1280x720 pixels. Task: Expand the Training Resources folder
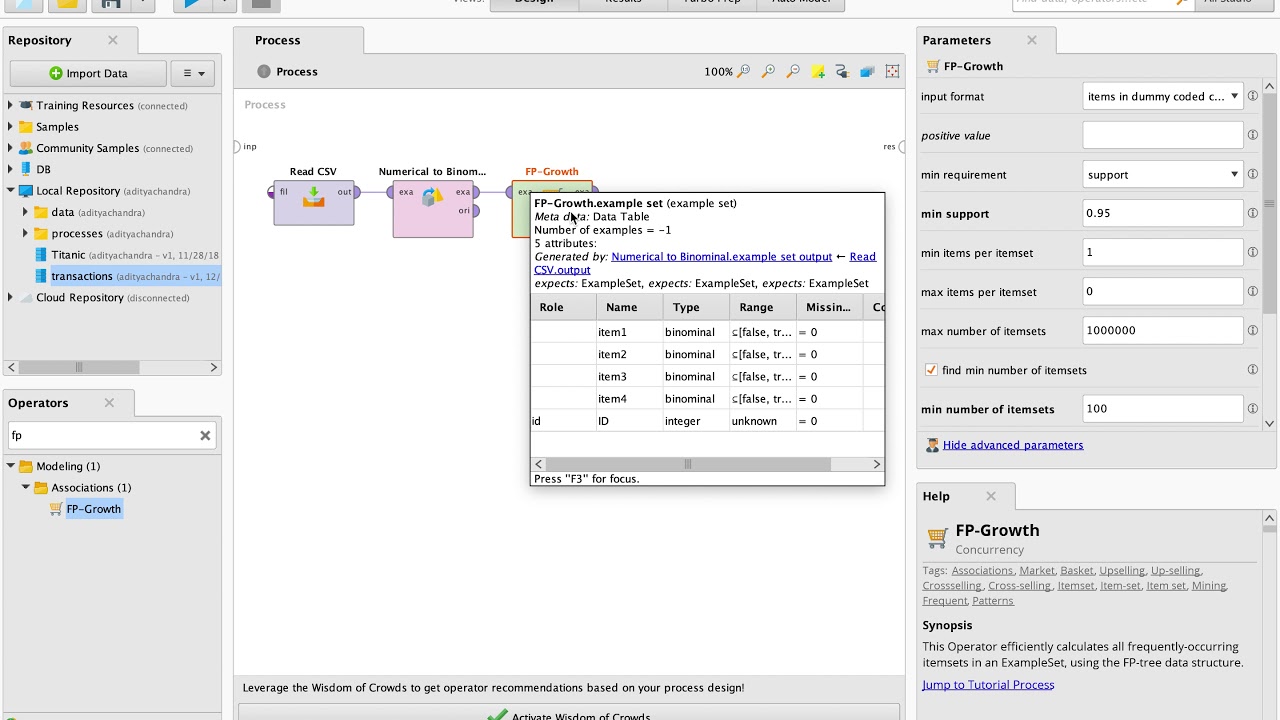(x=11, y=105)
